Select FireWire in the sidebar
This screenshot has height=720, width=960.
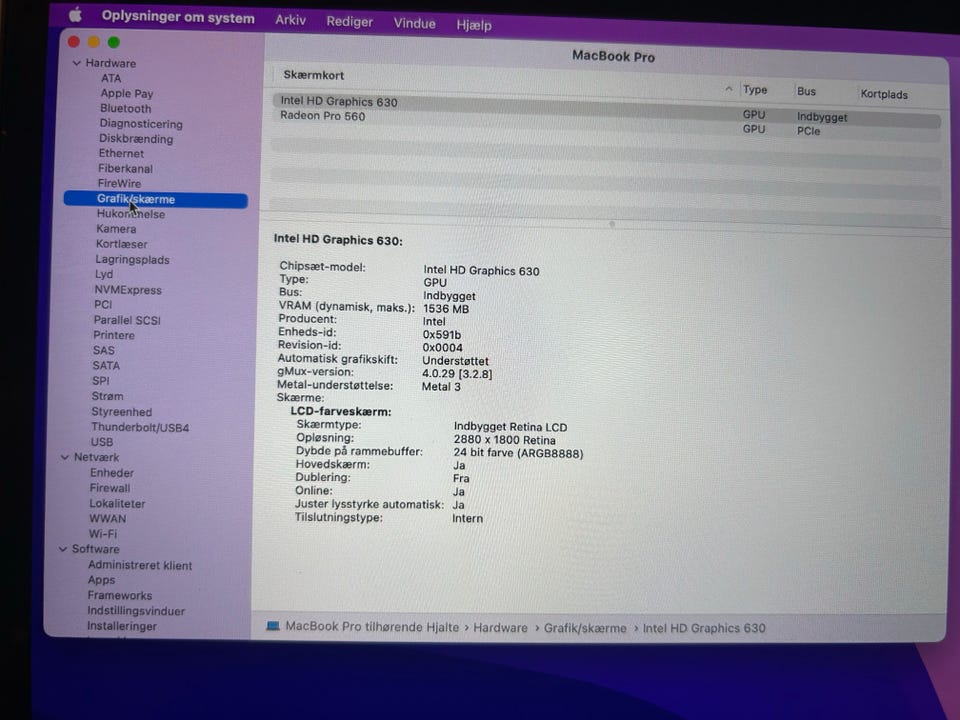point(119,184)
